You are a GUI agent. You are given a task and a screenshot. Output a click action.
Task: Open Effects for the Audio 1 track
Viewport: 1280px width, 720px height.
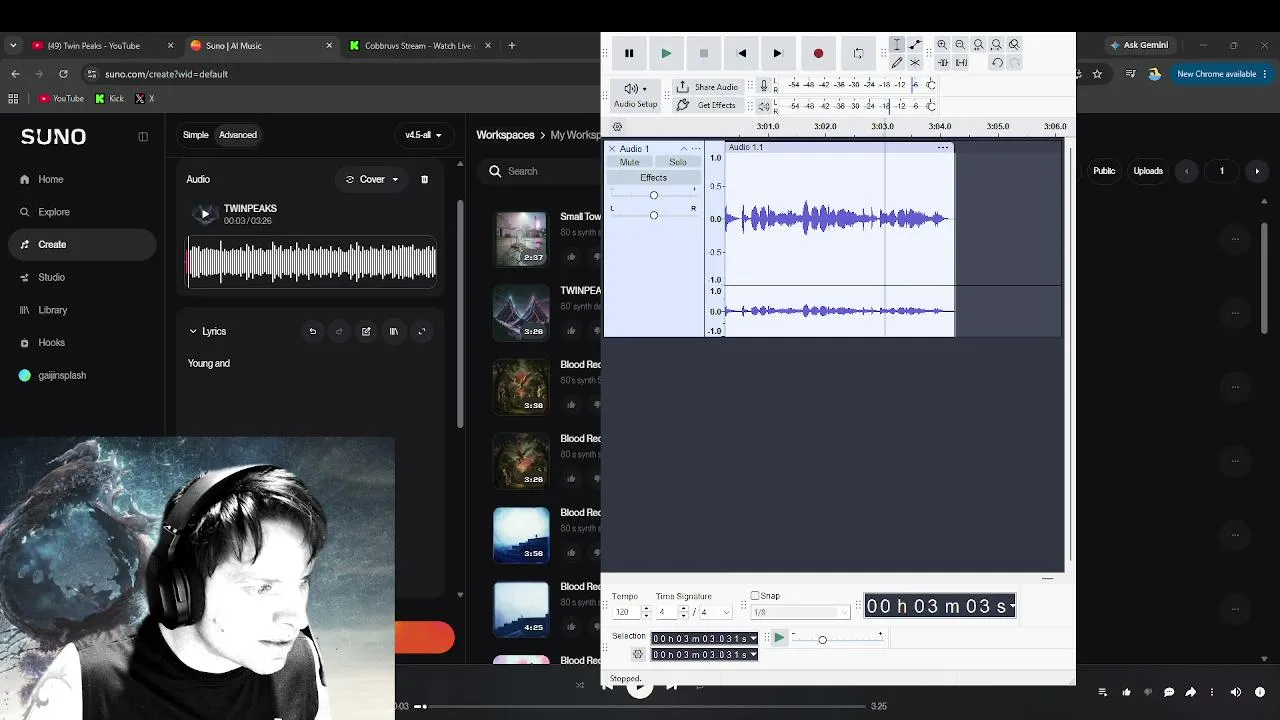tap(654, 178)
